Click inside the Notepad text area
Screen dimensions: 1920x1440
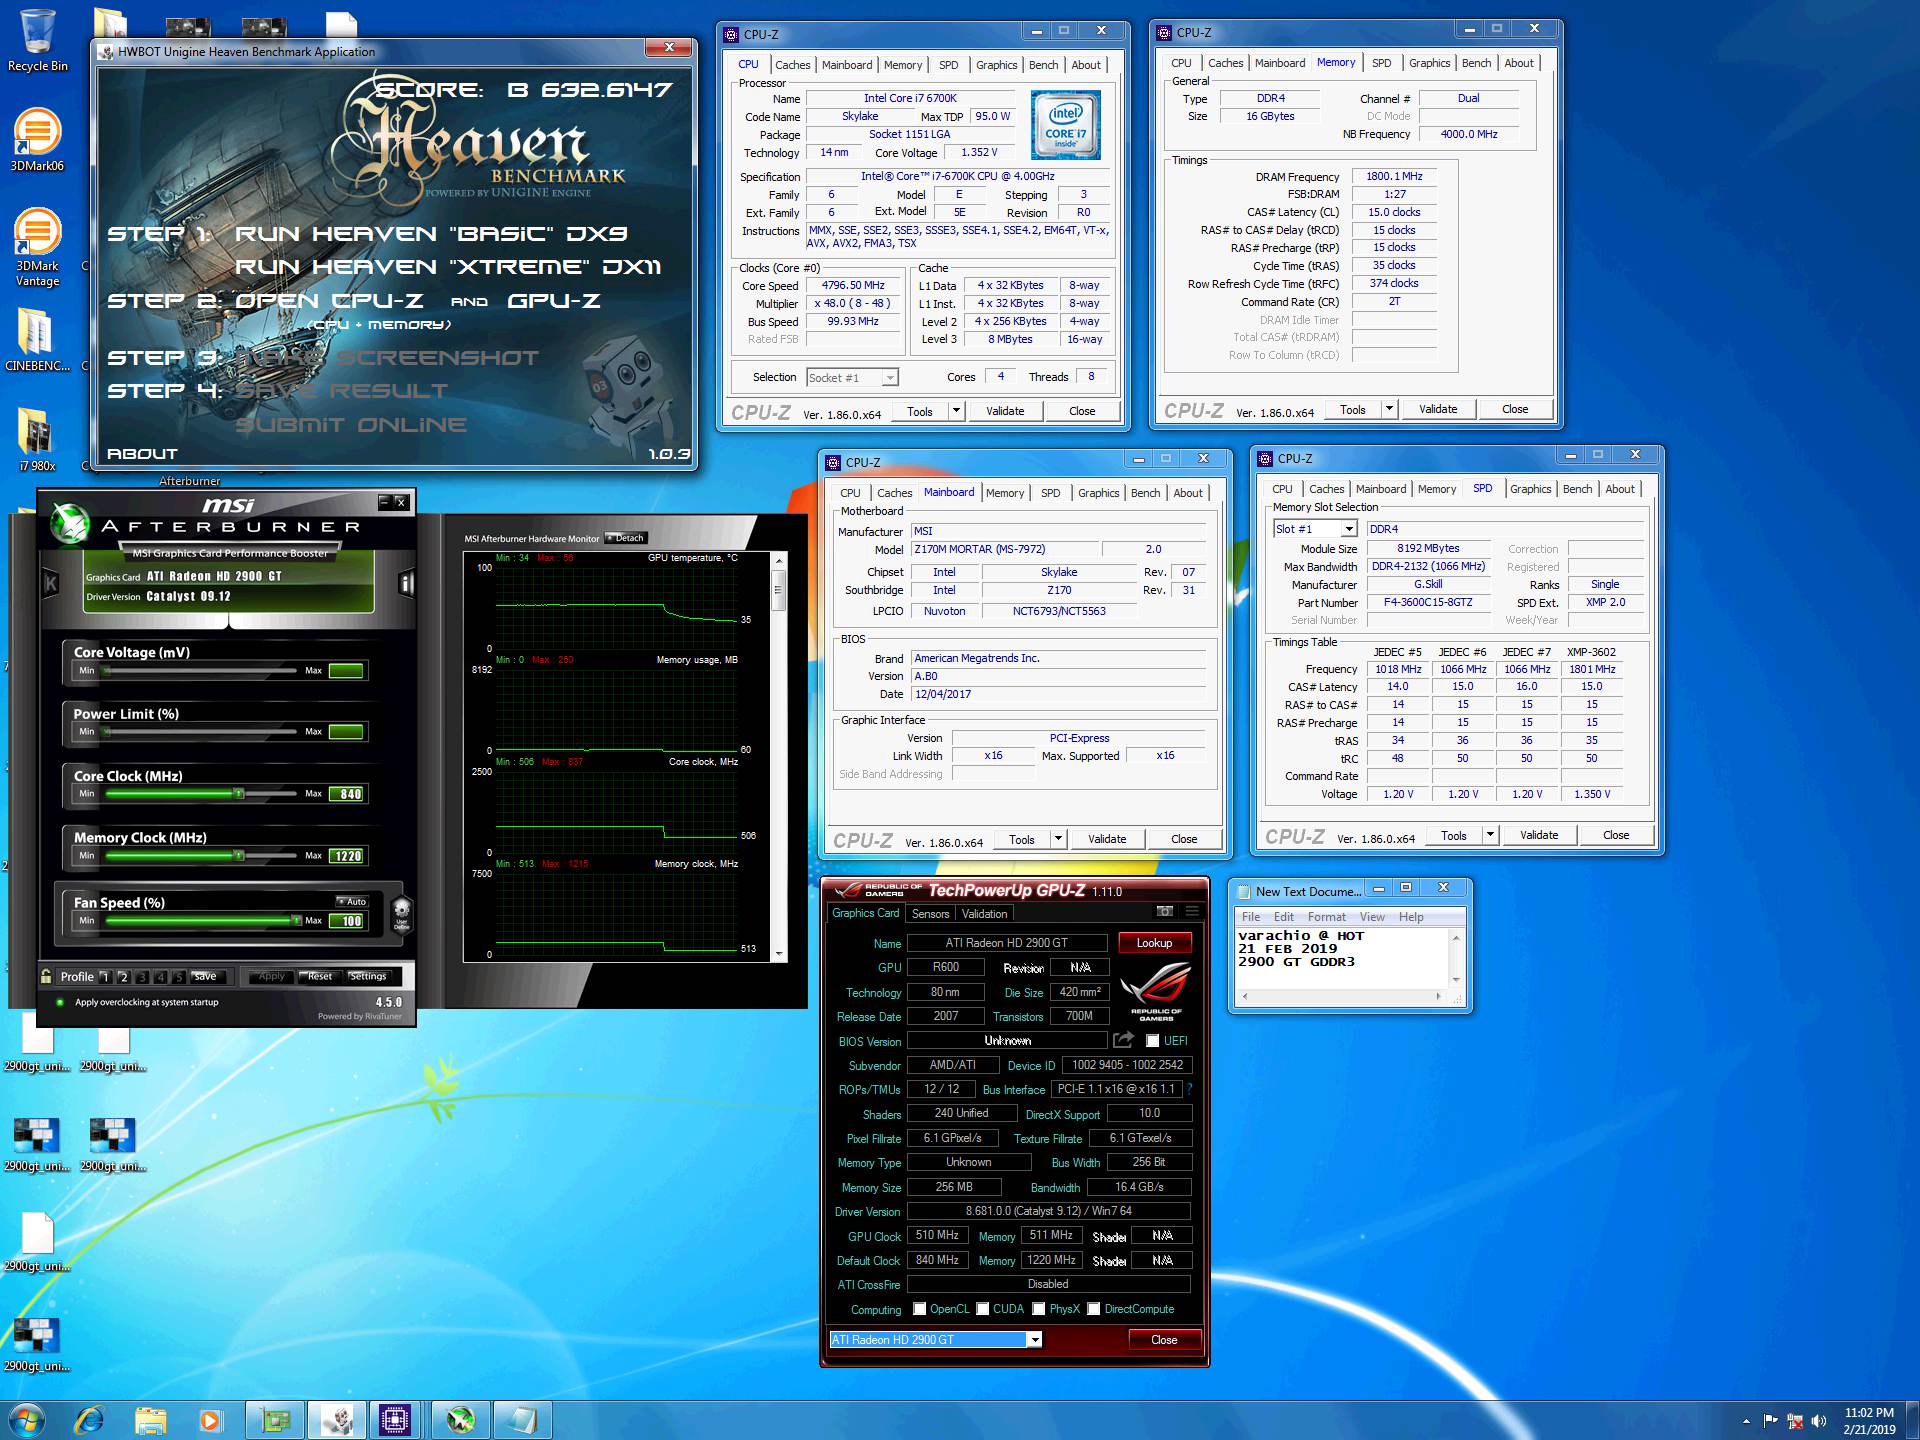[x=1343, y=958]
